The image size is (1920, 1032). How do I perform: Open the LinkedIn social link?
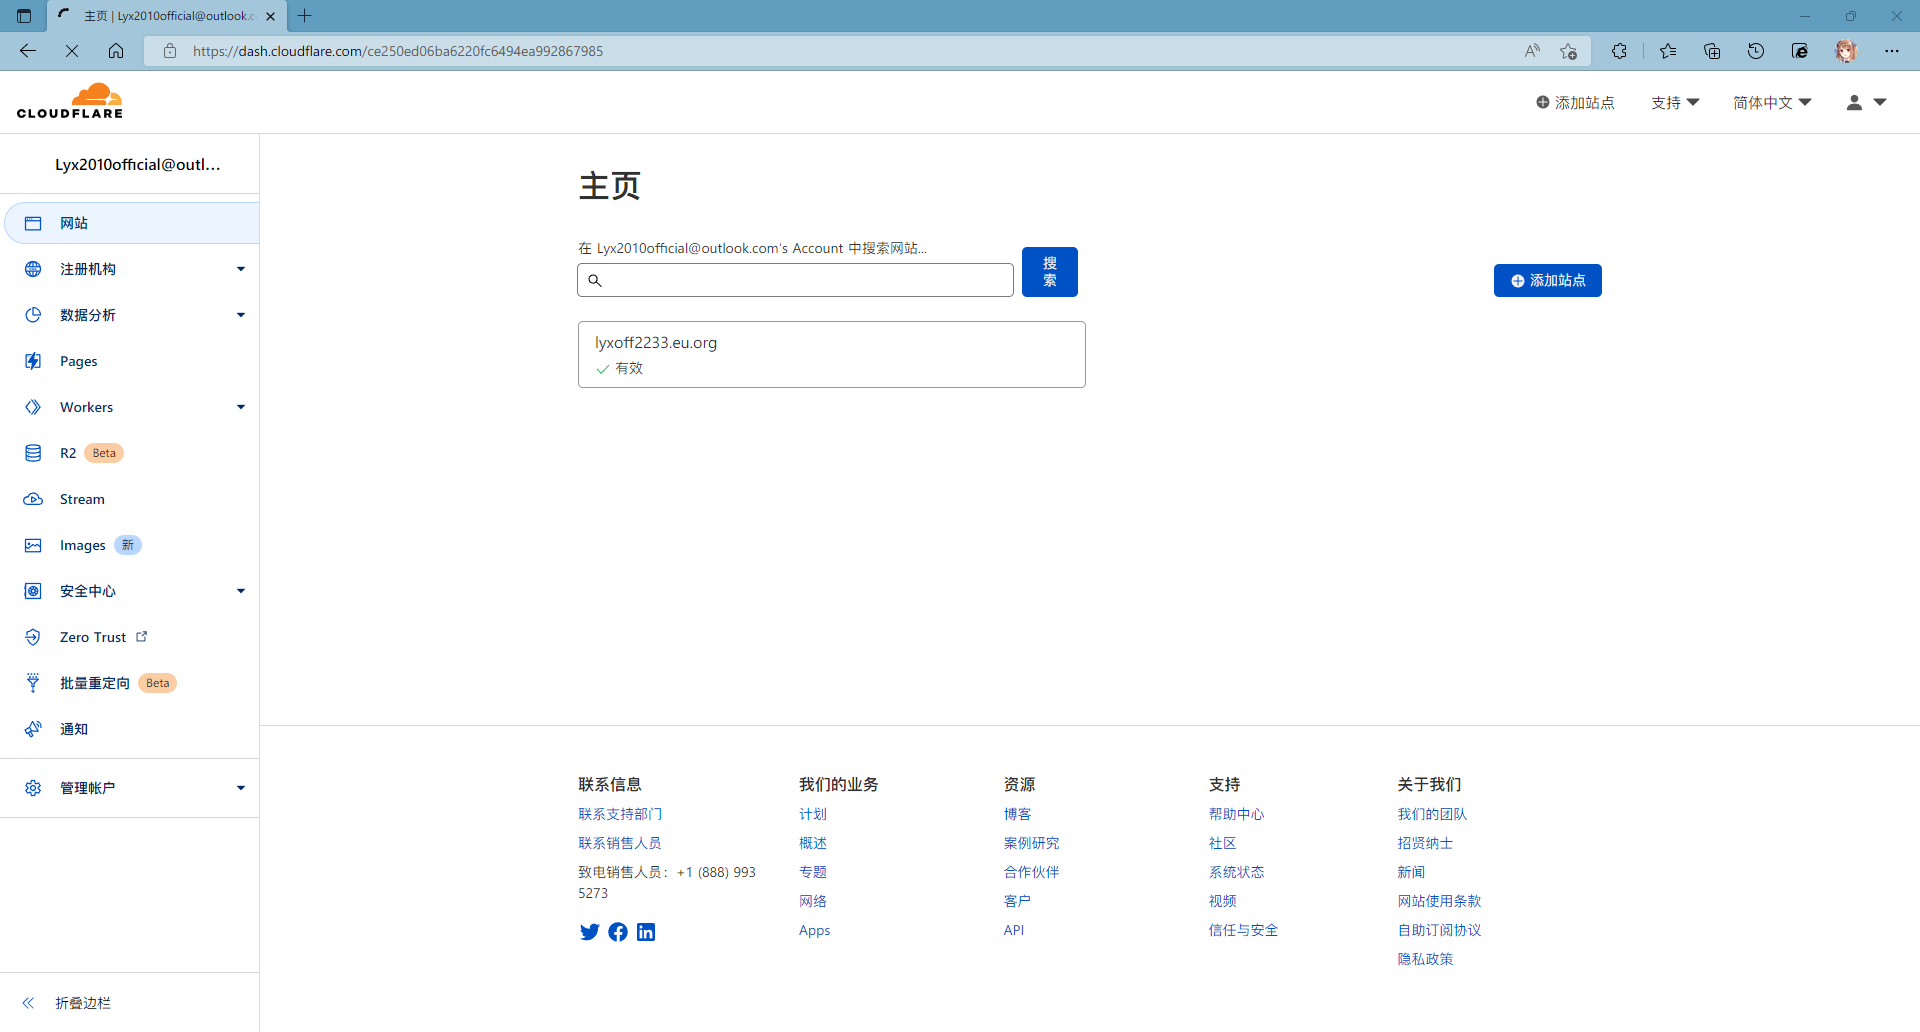pos(646,932)
